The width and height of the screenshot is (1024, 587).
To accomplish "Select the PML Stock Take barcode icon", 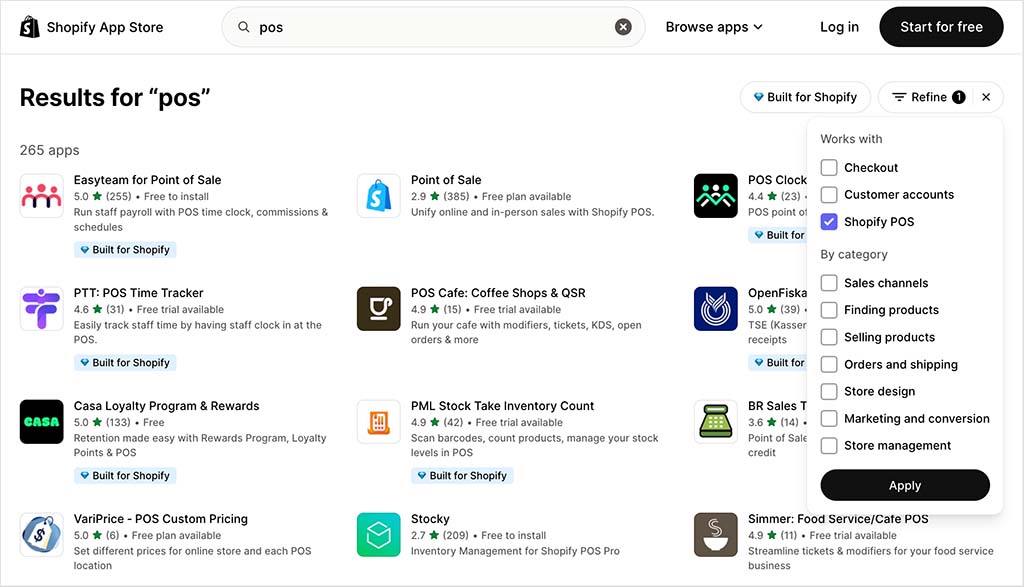I will coord(378,421).
